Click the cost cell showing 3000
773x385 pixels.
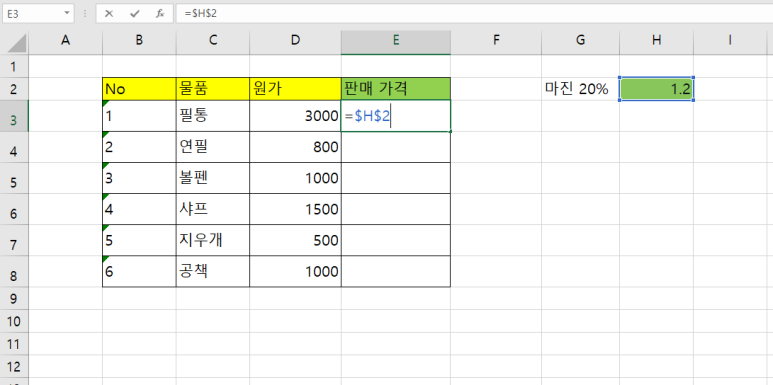click(295, 116)
